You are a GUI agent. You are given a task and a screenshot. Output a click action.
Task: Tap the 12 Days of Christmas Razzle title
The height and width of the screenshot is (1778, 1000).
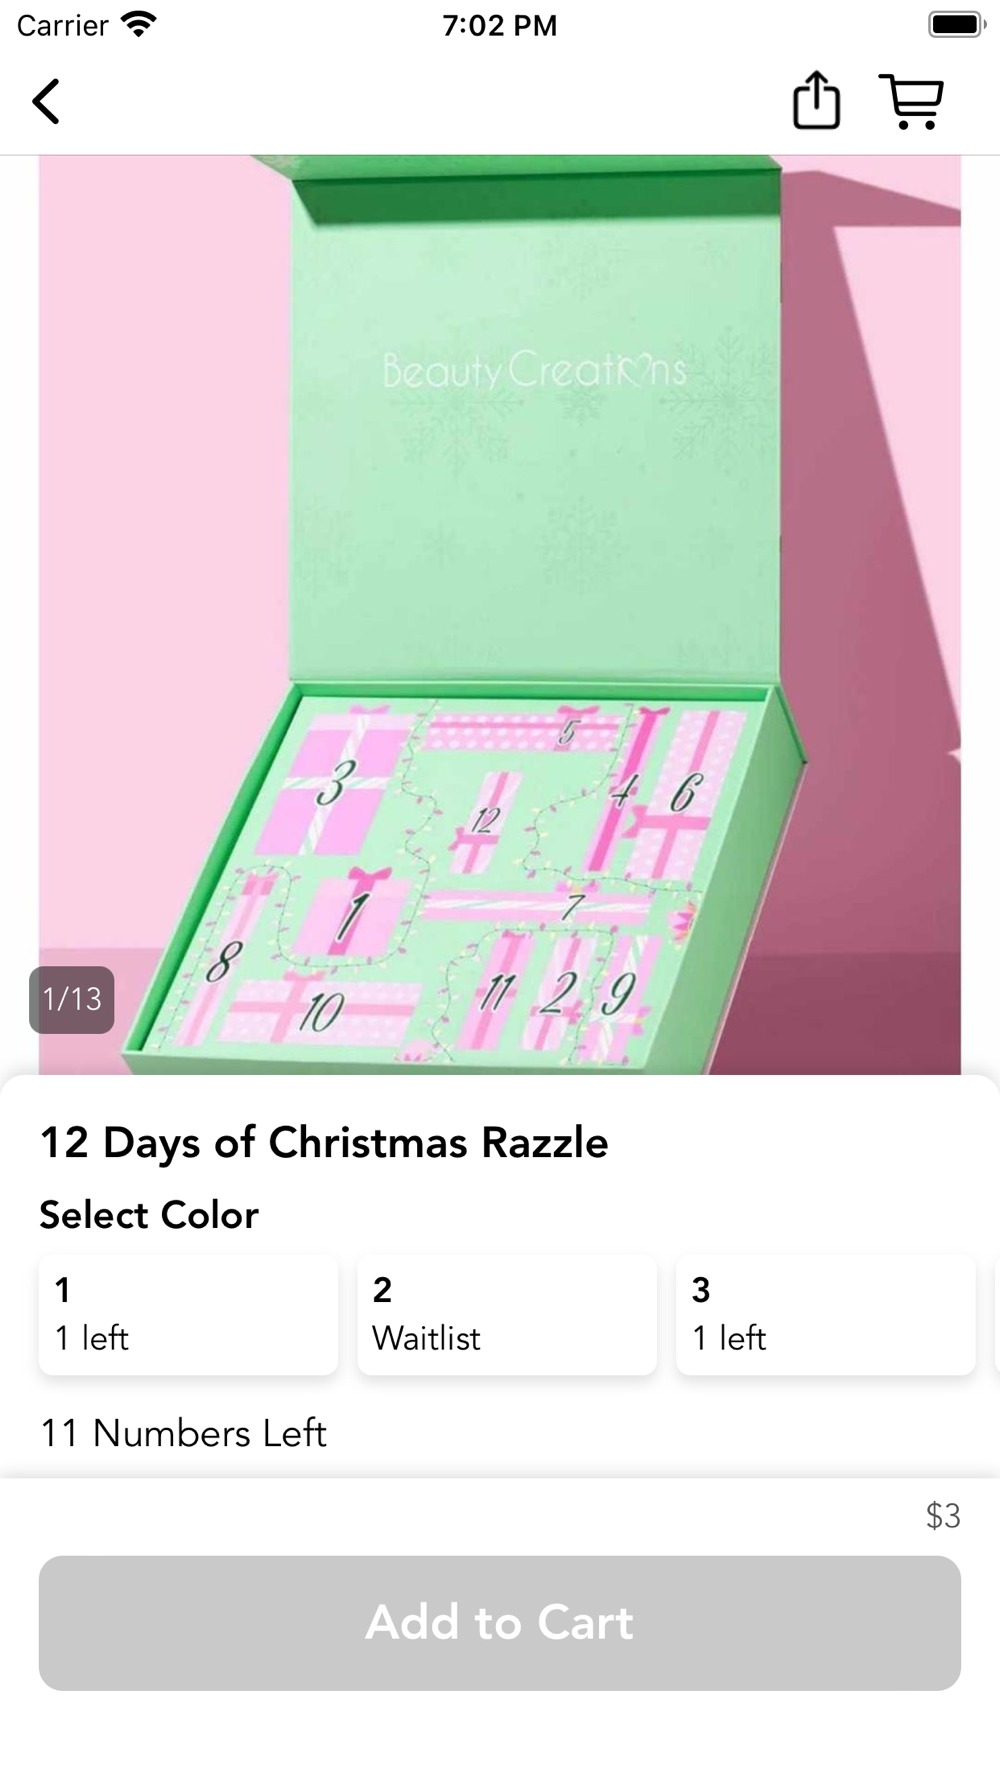[x=324, y=1143]
